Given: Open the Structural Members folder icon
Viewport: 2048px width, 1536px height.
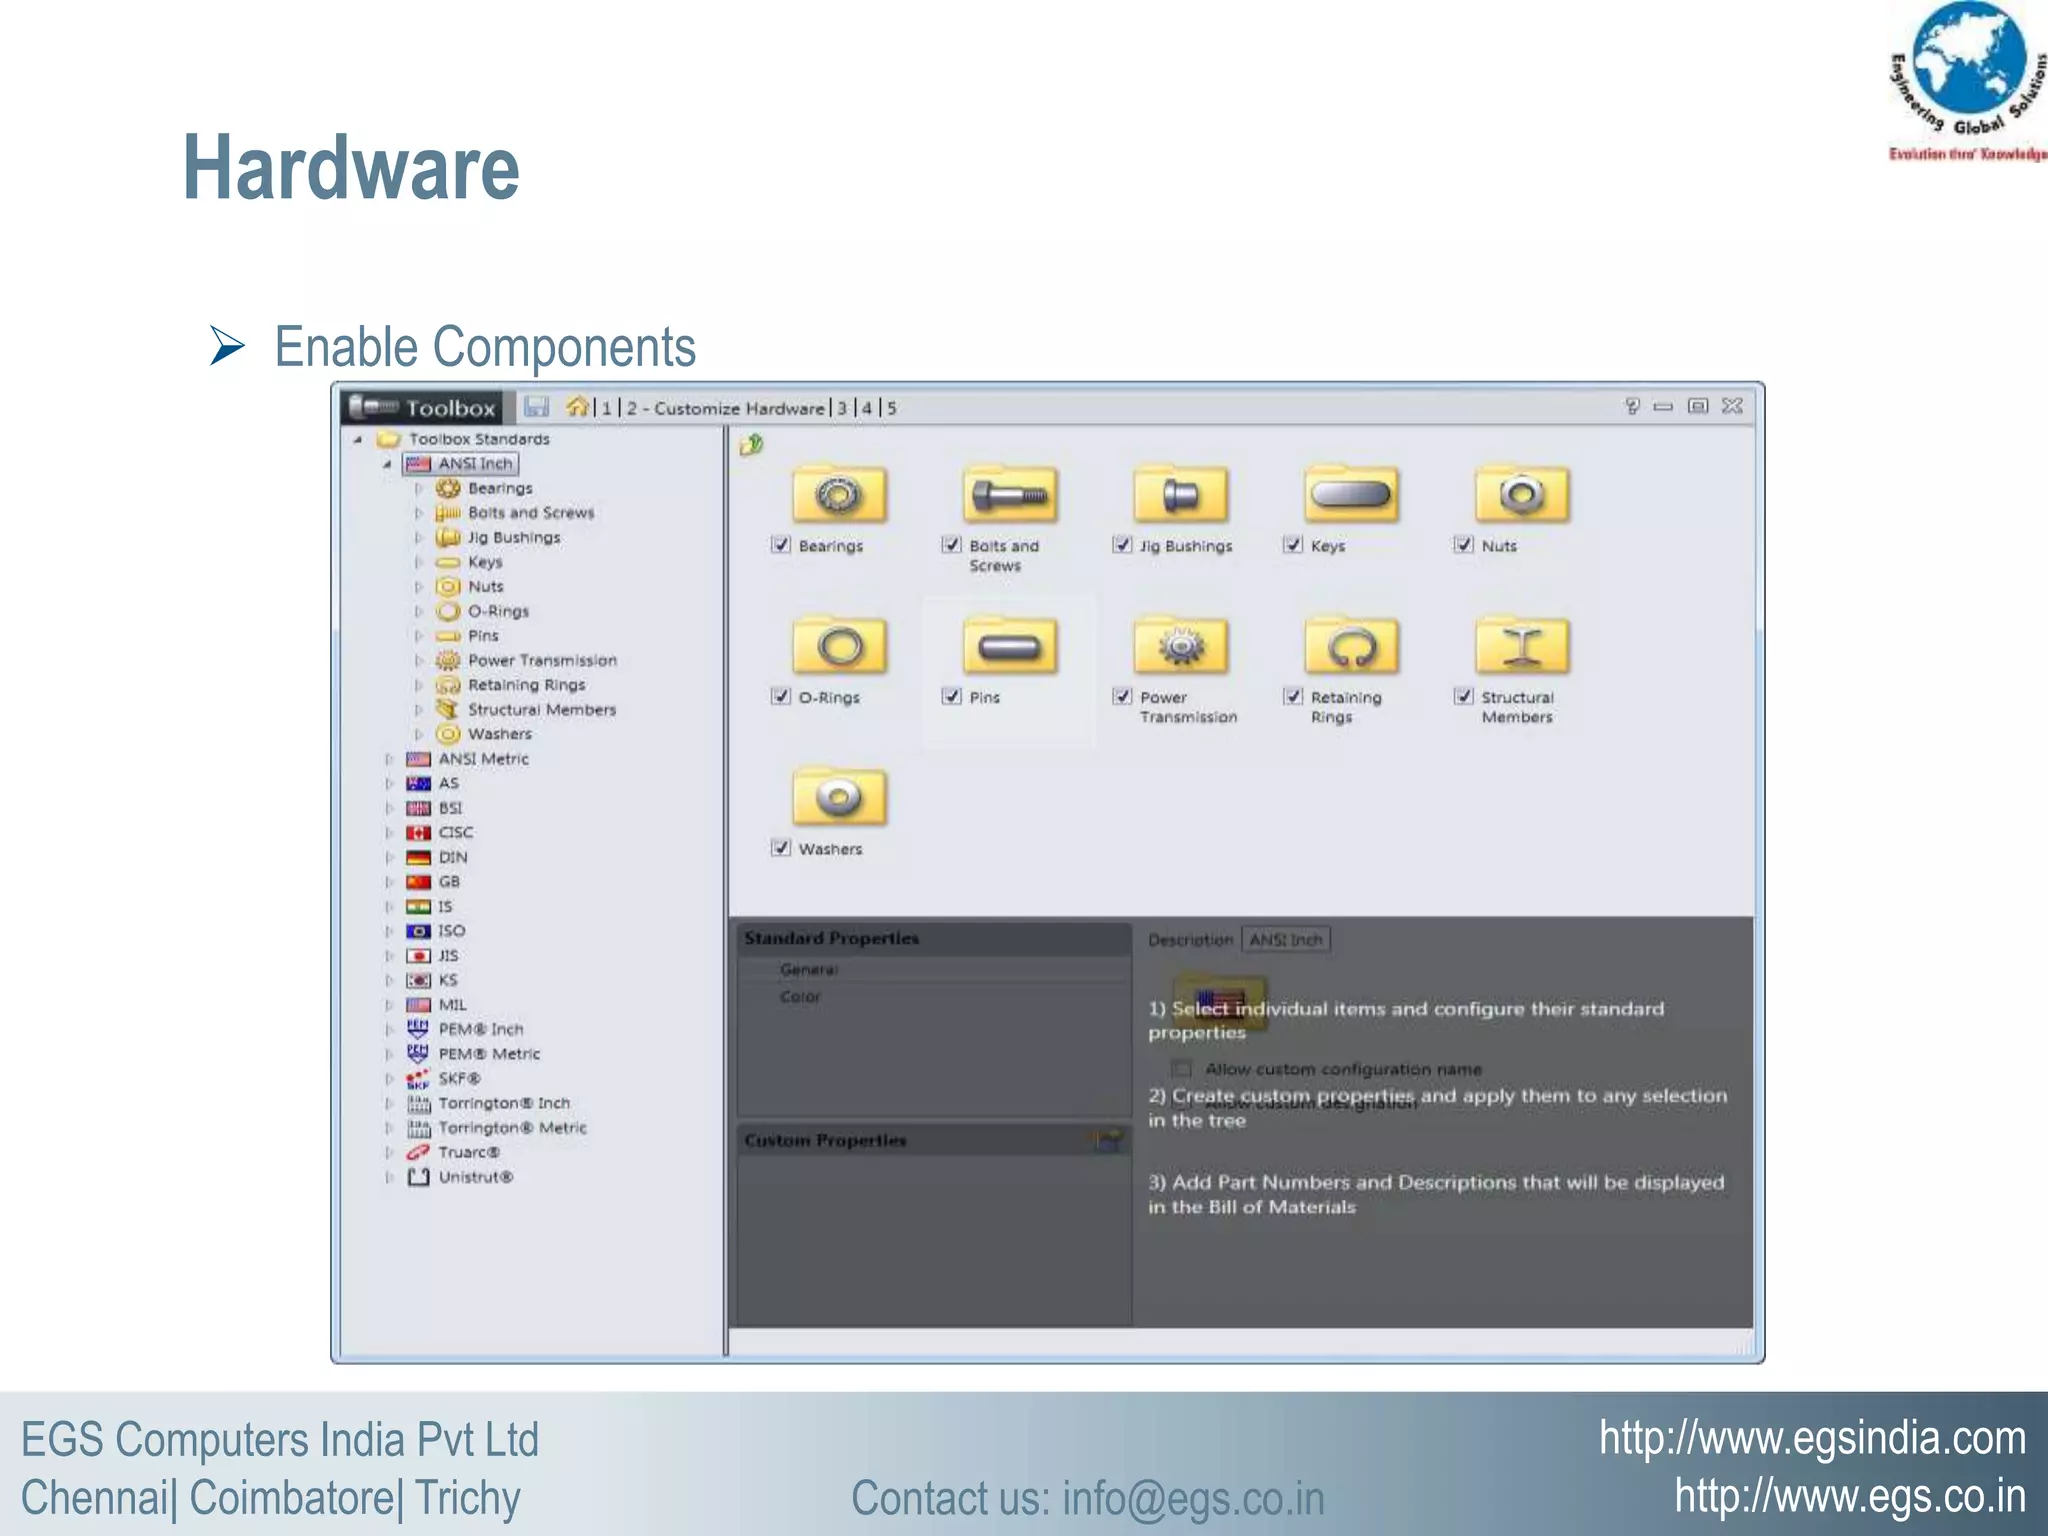Looking at the screenshot, I should pos(1521,646).
